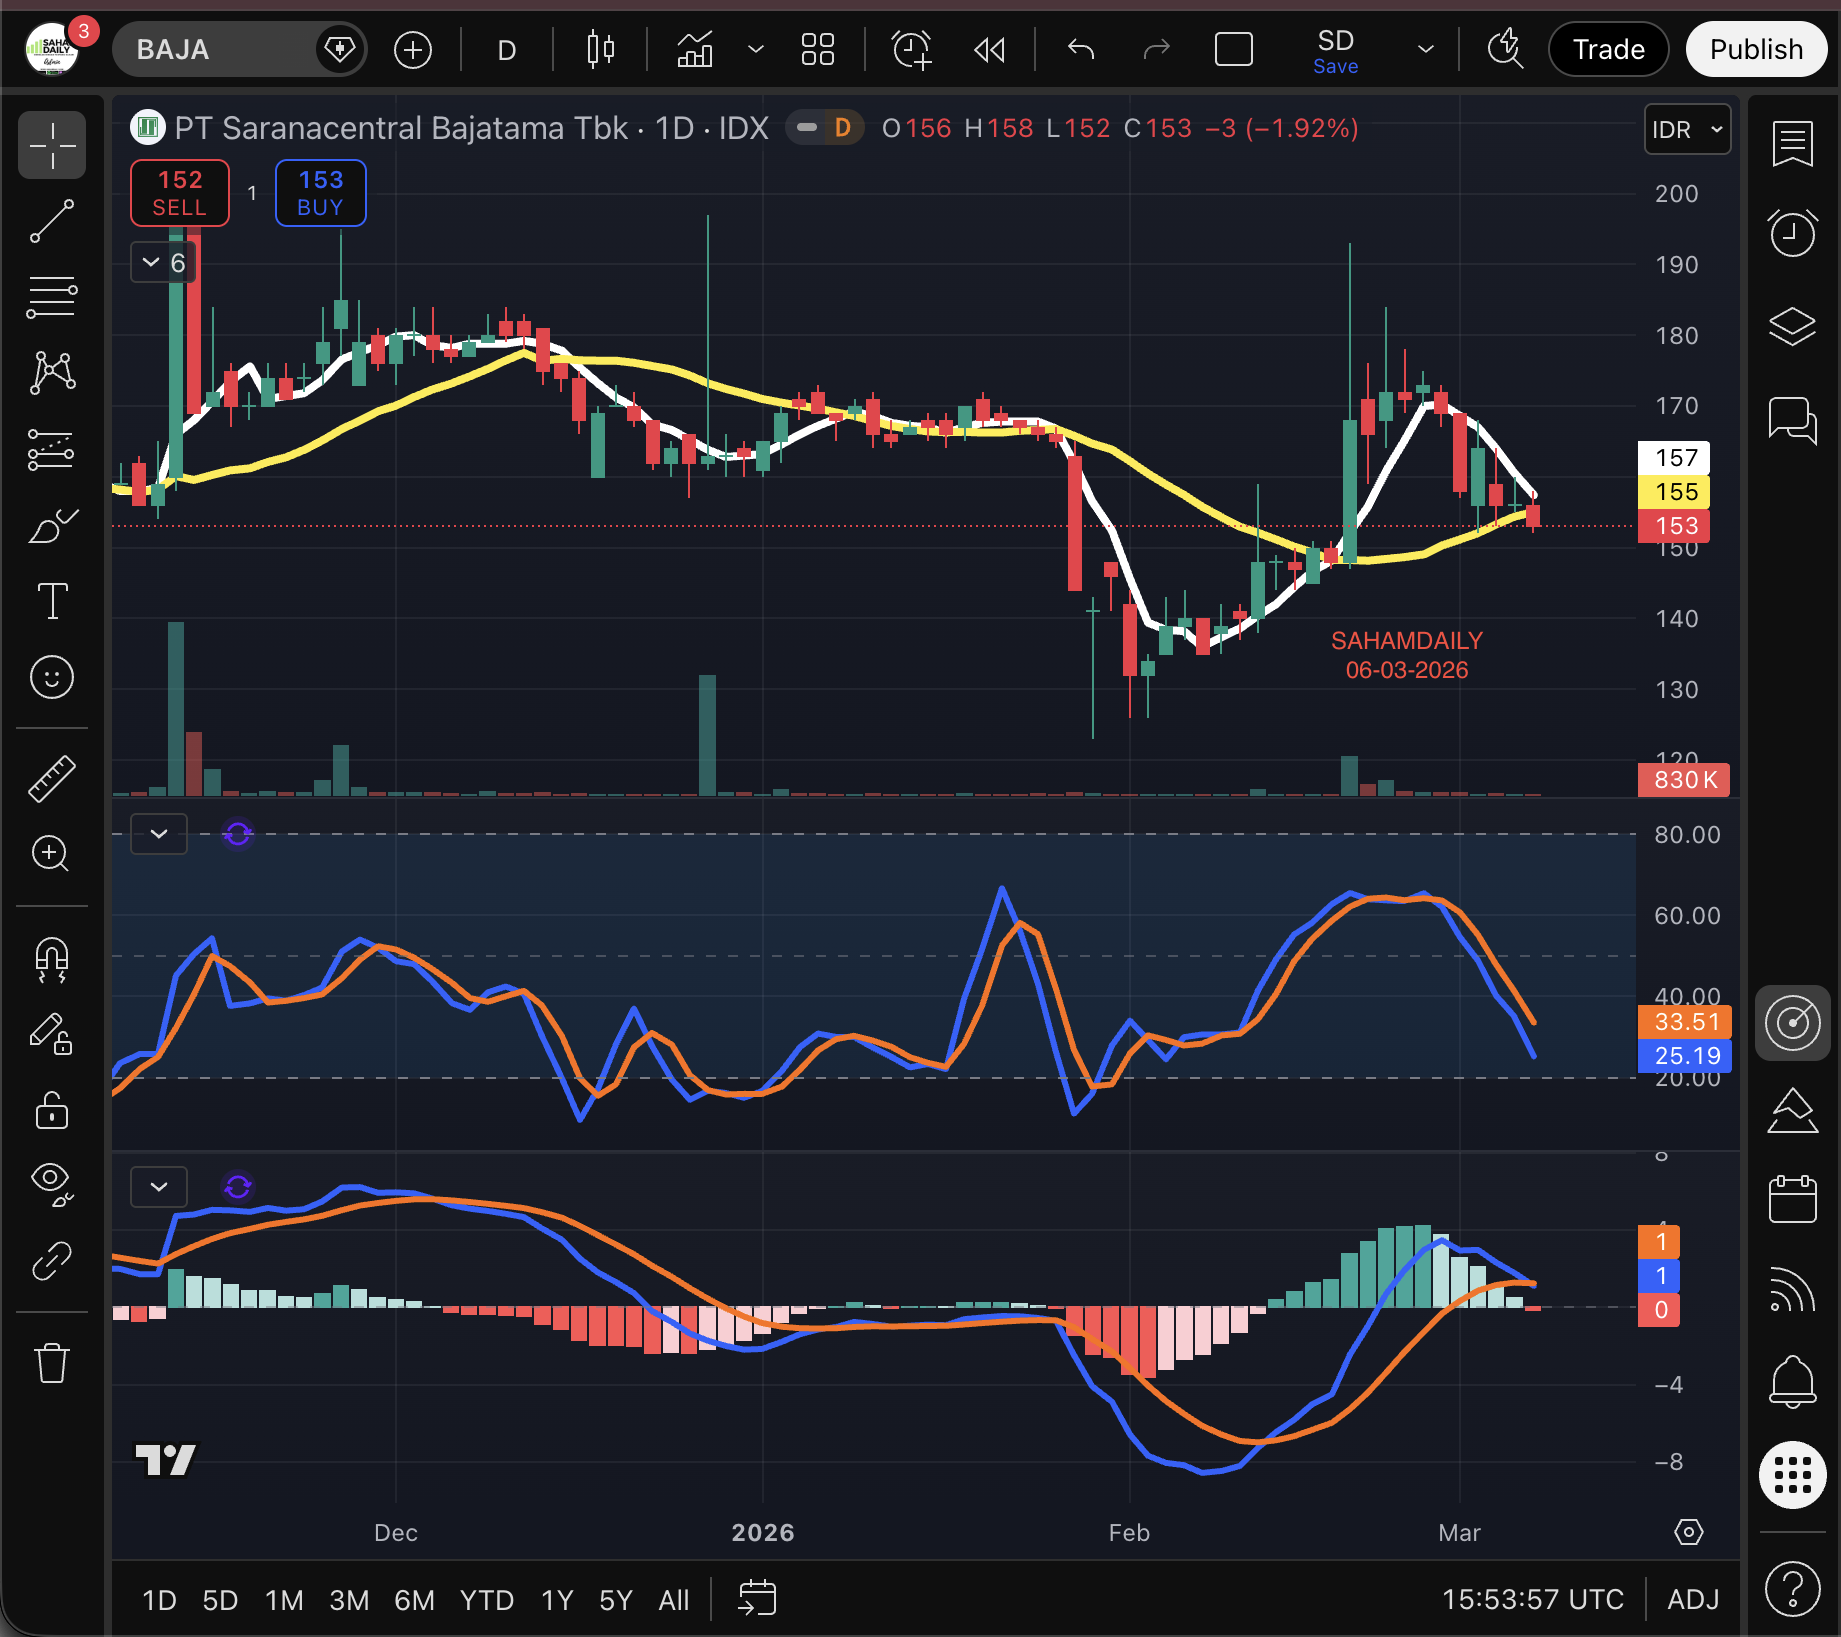This screenshot has height=1637, width=1841.
Task: Open the layout save dropdown arrow
Action: point(1426,49)
